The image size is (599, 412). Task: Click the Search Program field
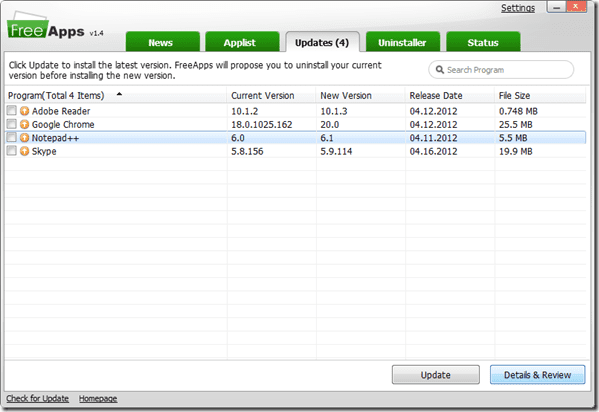coord(501,70)
